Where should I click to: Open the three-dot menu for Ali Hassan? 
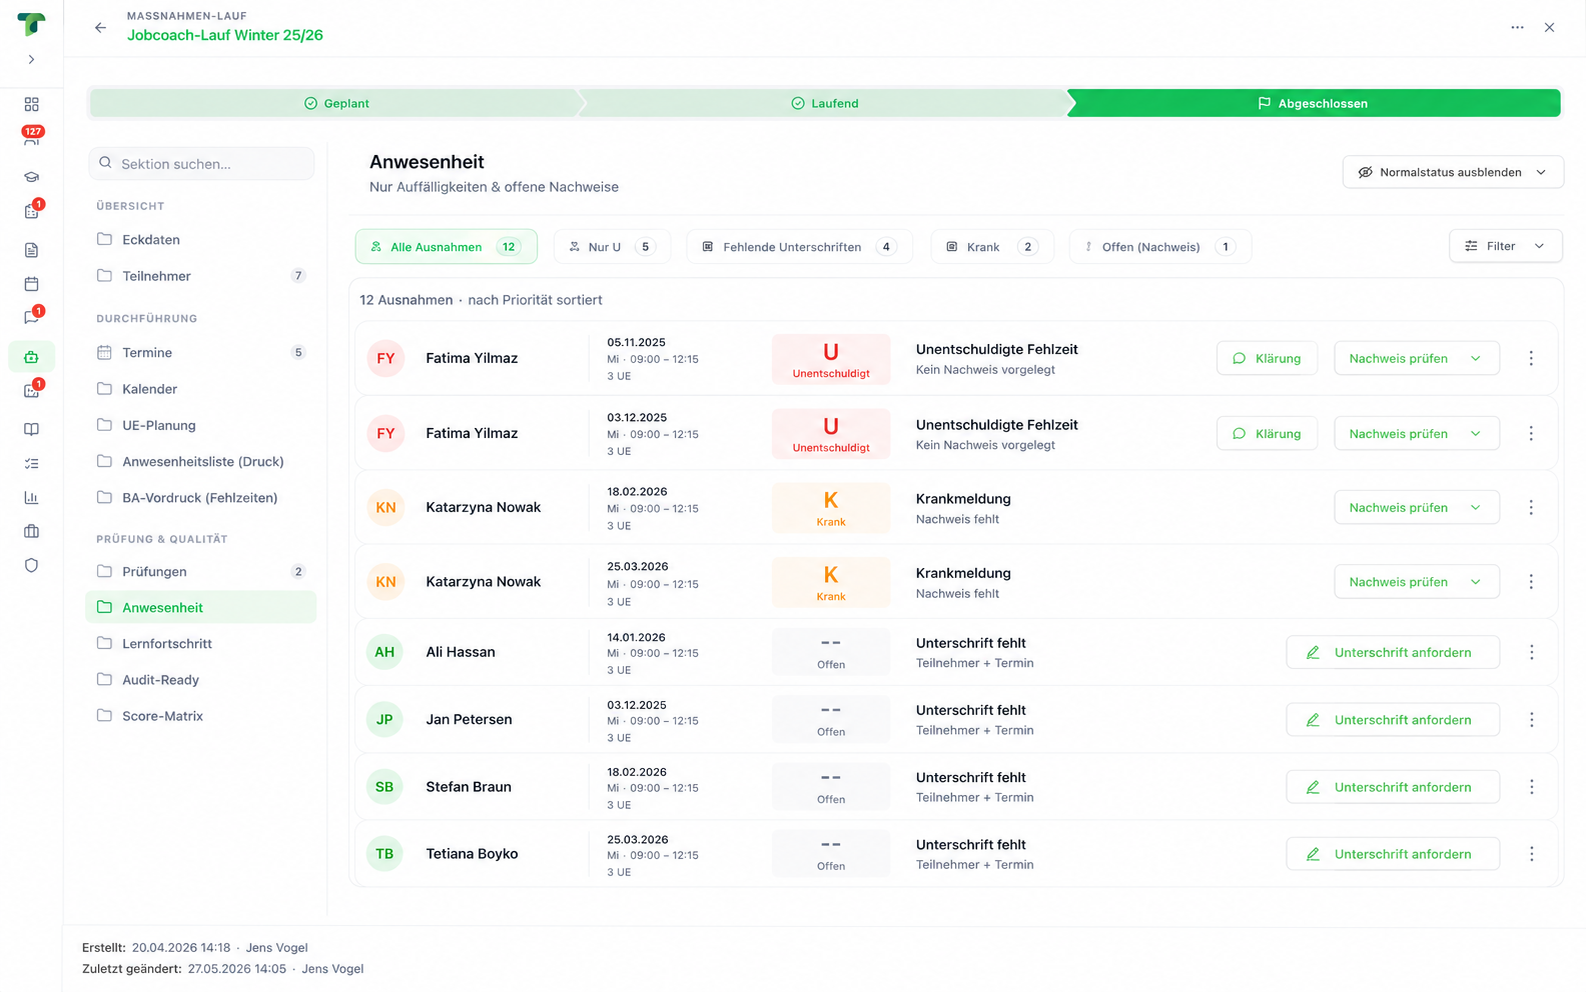click(x=1531, y=652)
